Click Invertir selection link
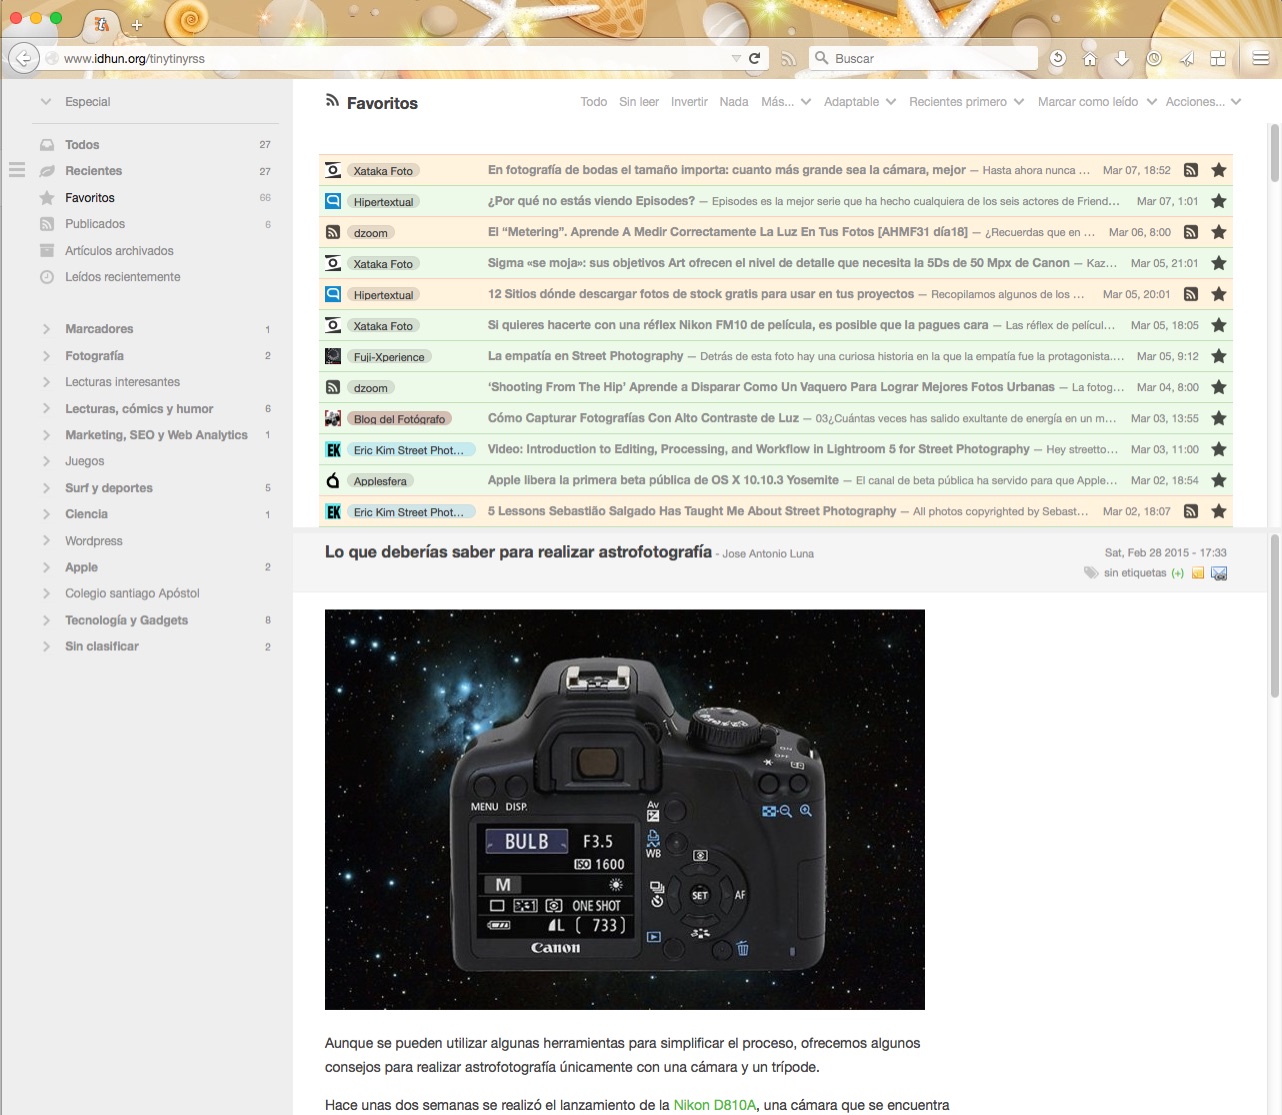This screenshot has width=1282, height=1115. click(x=689, y=102)
